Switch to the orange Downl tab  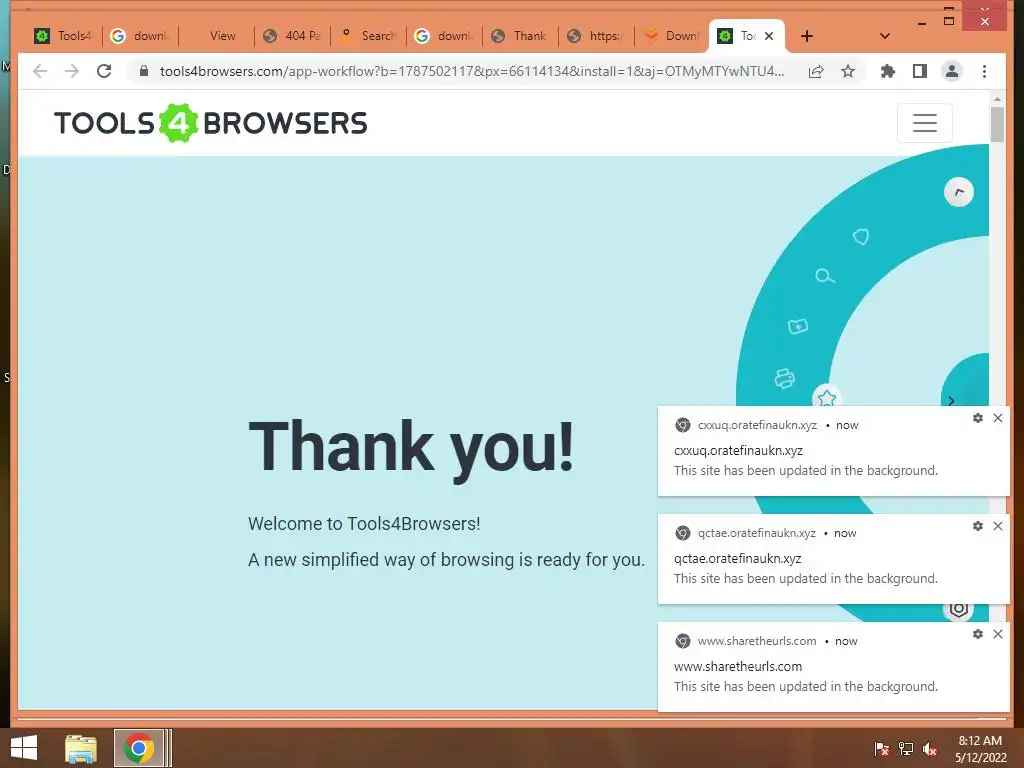click(x=672, y=36)
